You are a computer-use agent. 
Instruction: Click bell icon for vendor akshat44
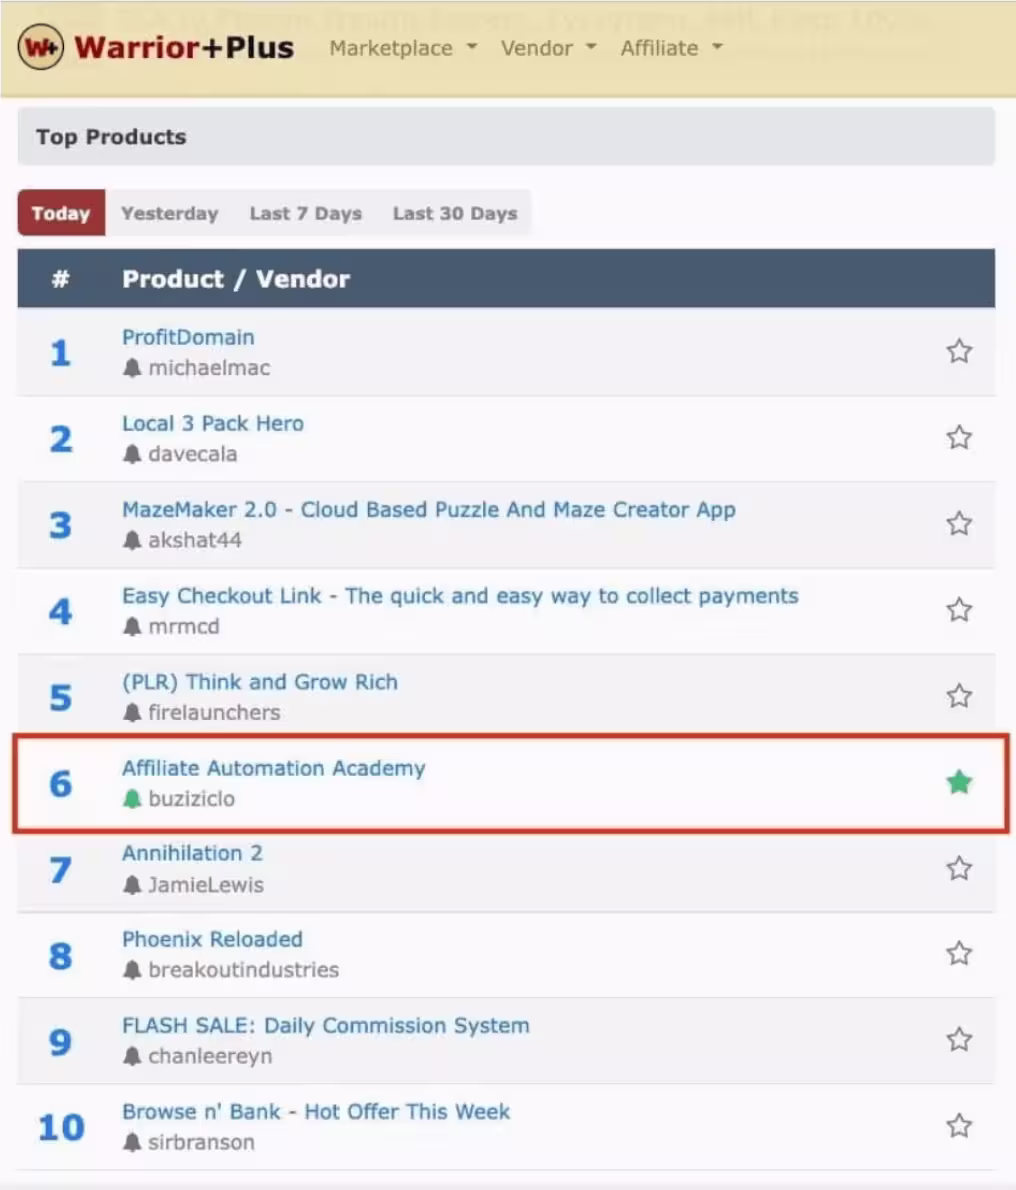click(x=132, y=540)
